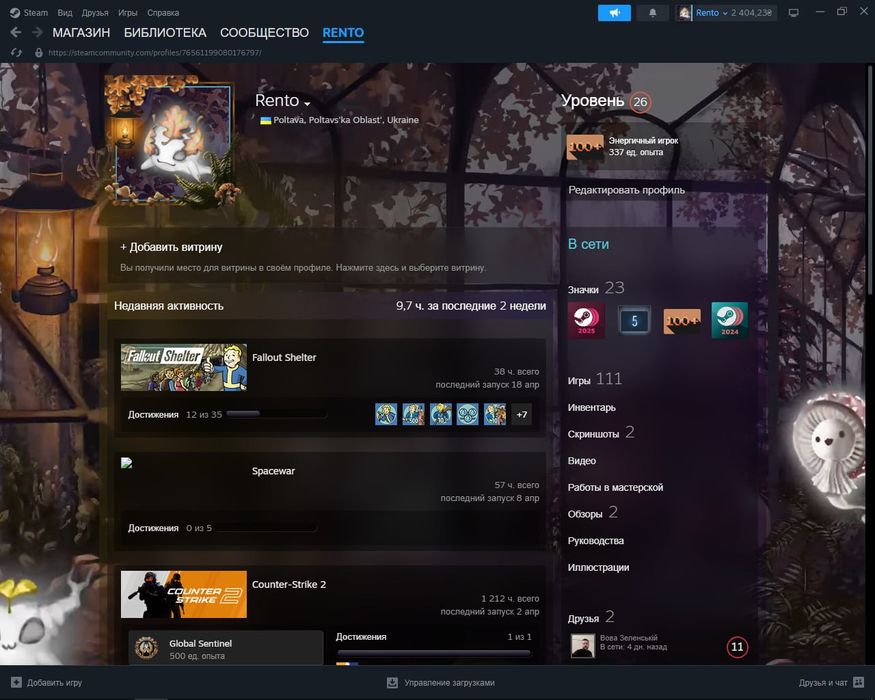The width and height of the screenshot is (875, 700).
Task: Expand the Rento name history dropdown arrow
Action: pyautogui.click(x=307, y=103)
